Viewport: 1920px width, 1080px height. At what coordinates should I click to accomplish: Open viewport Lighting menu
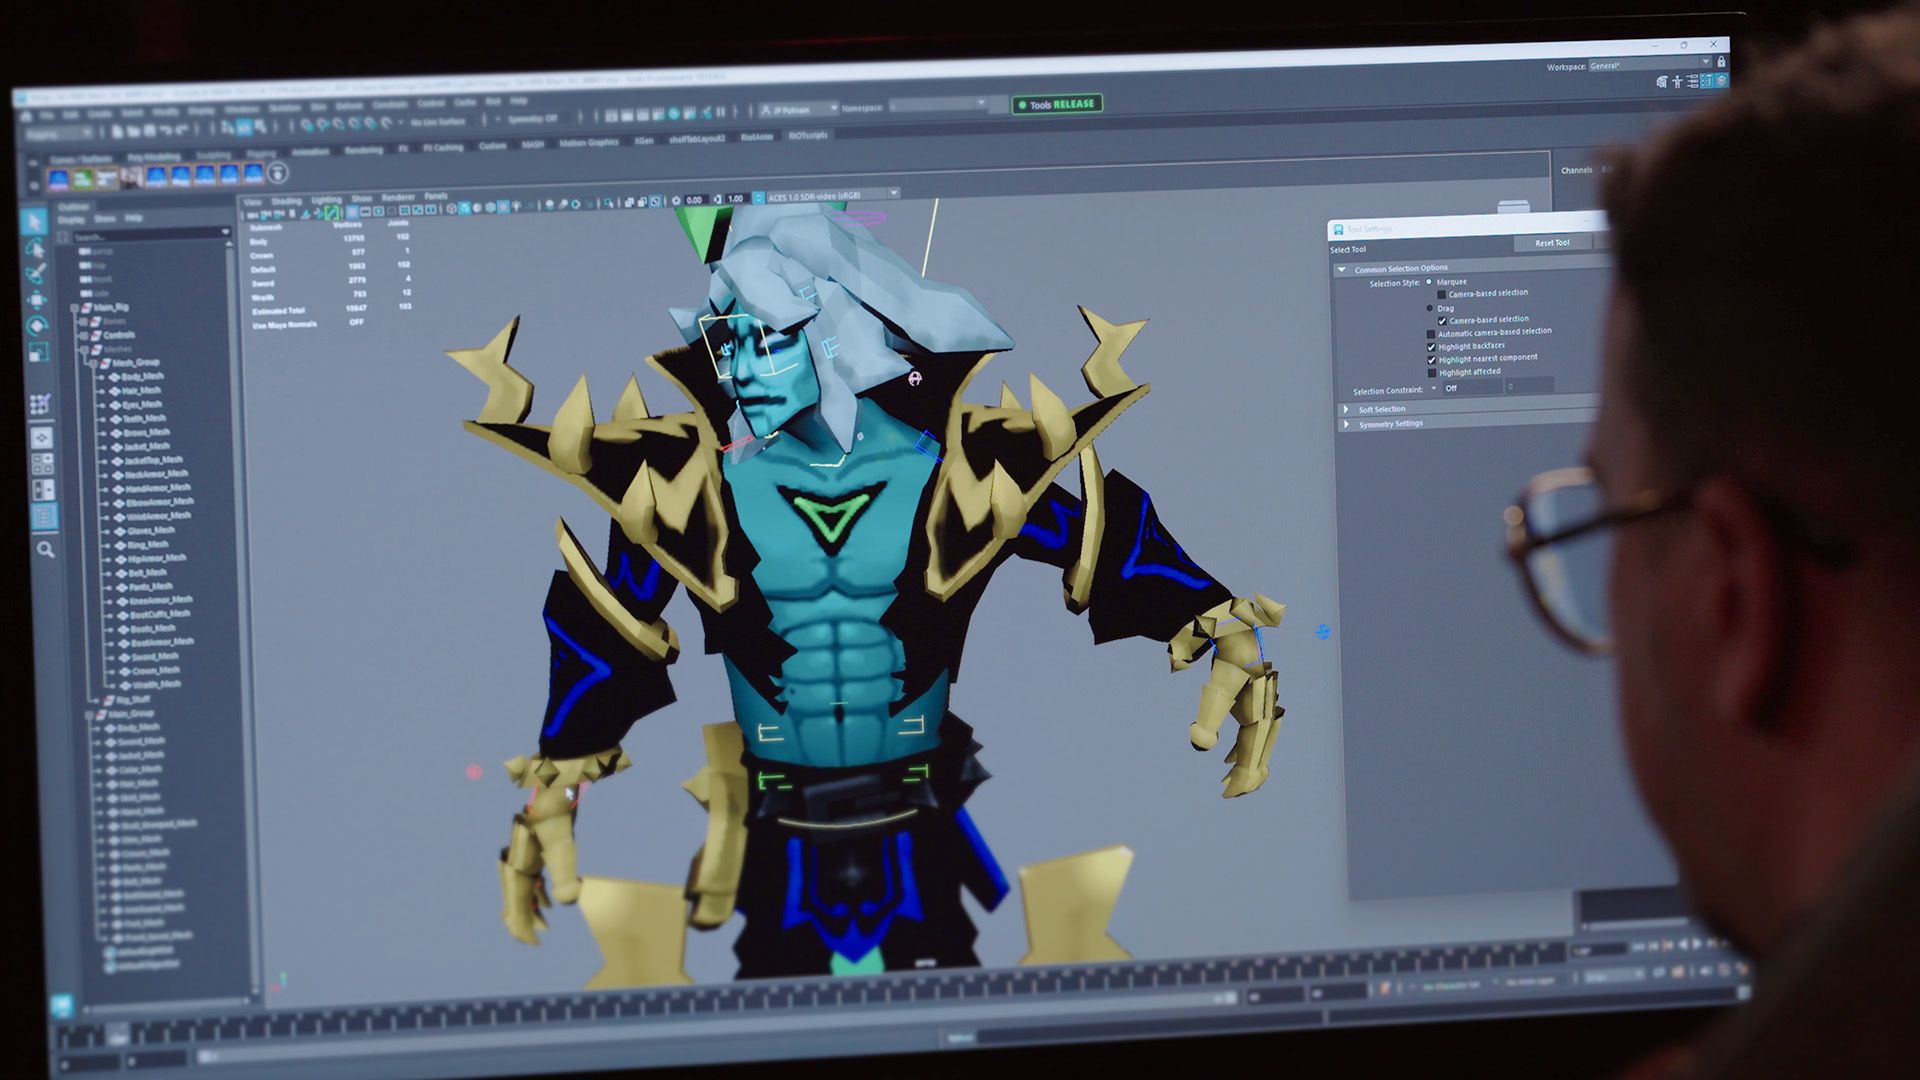click(326, 200)
